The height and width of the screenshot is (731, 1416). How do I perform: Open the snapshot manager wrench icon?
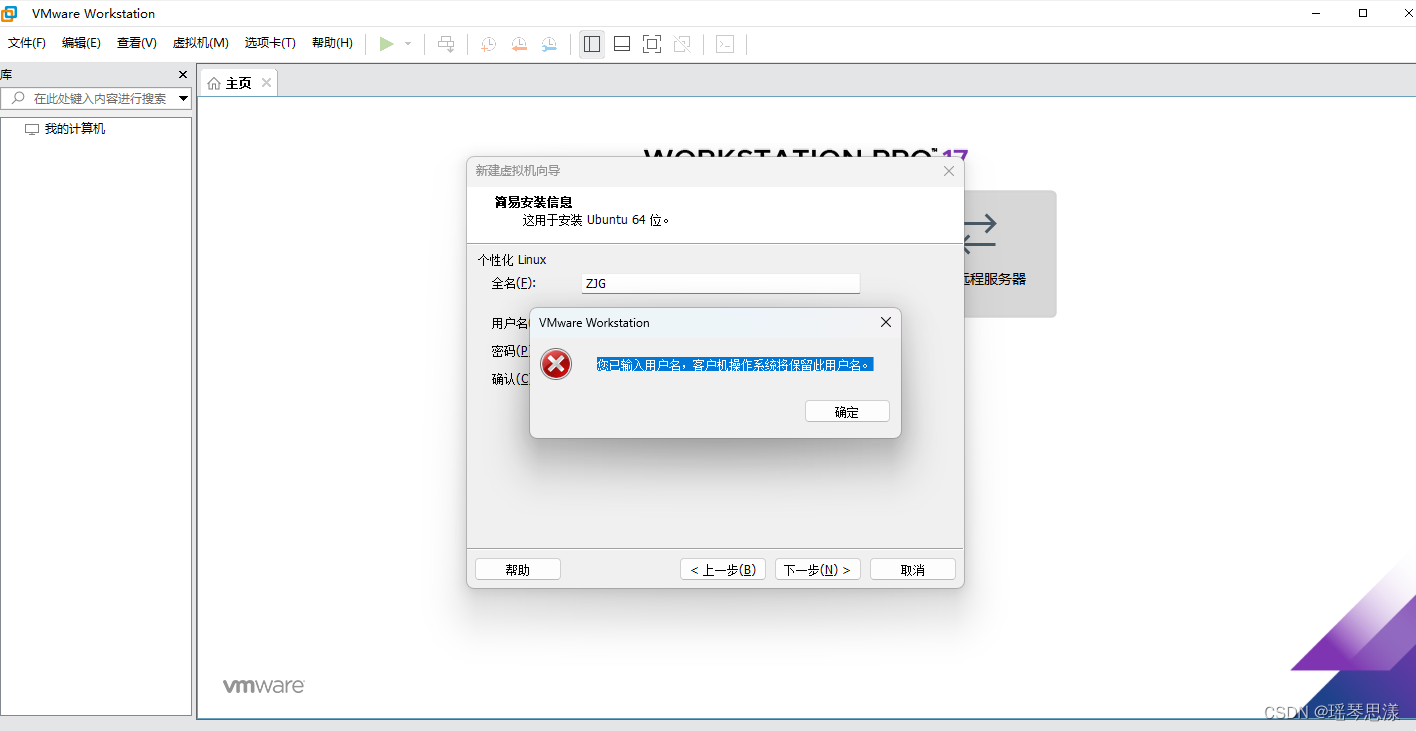point(549,44)
